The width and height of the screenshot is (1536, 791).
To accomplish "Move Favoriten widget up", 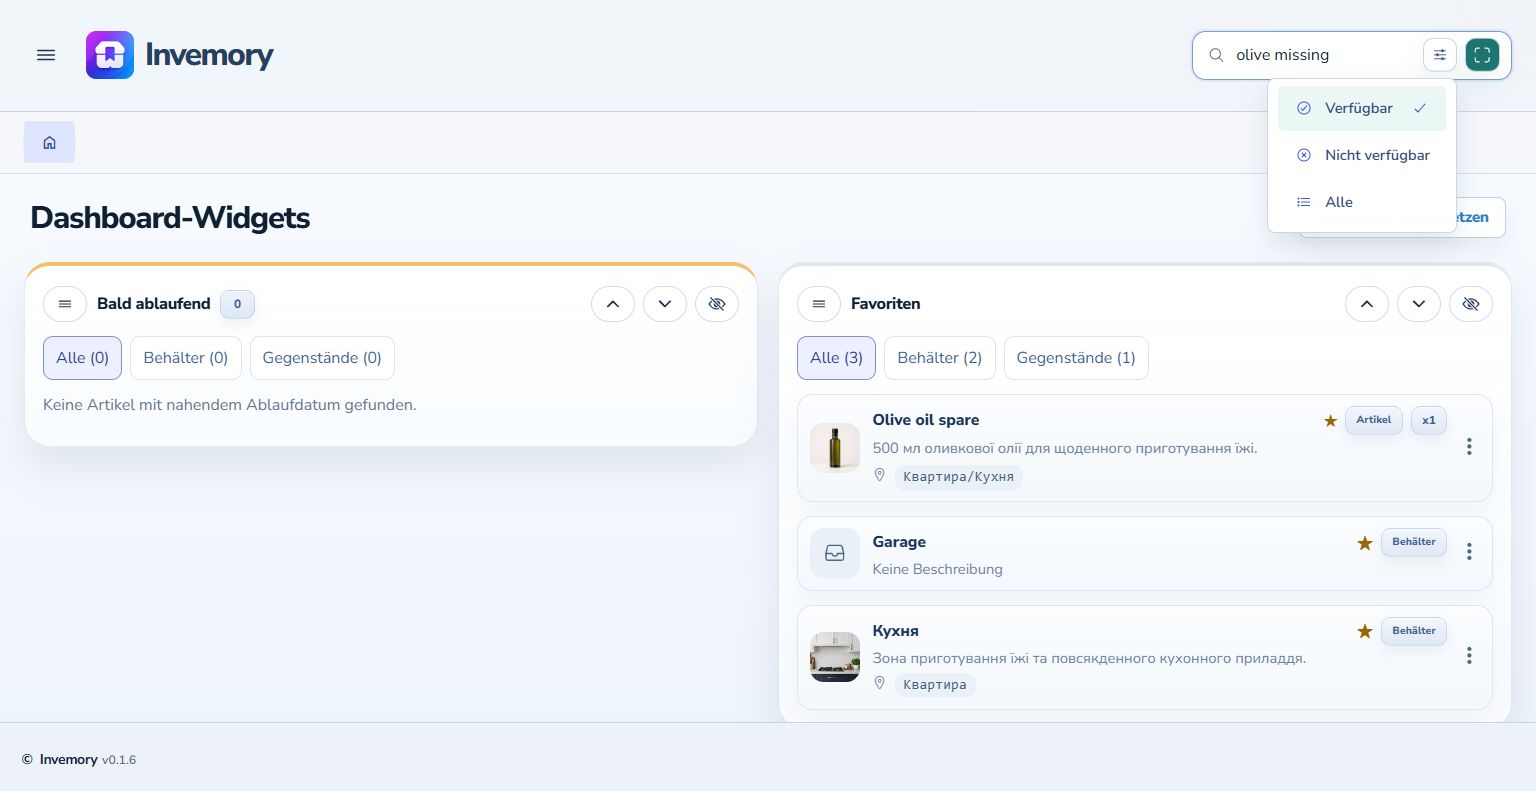I will 1367,304.
